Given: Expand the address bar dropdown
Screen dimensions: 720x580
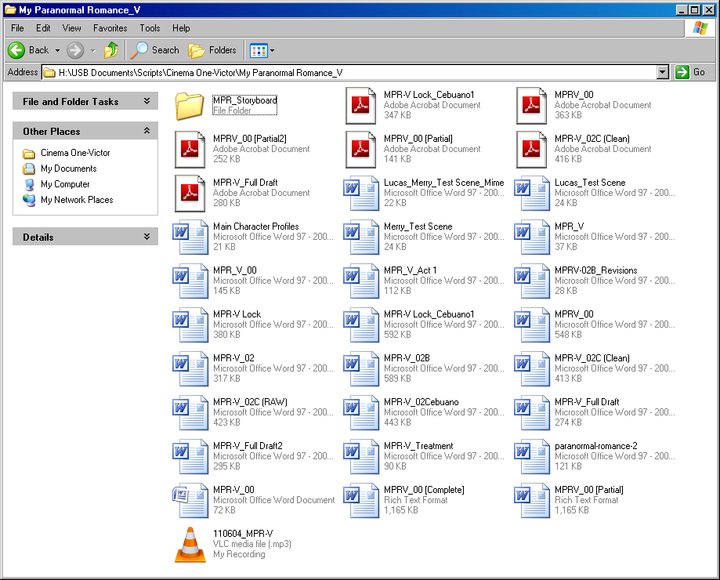Looking at the screenshot, I should (662, 72).
